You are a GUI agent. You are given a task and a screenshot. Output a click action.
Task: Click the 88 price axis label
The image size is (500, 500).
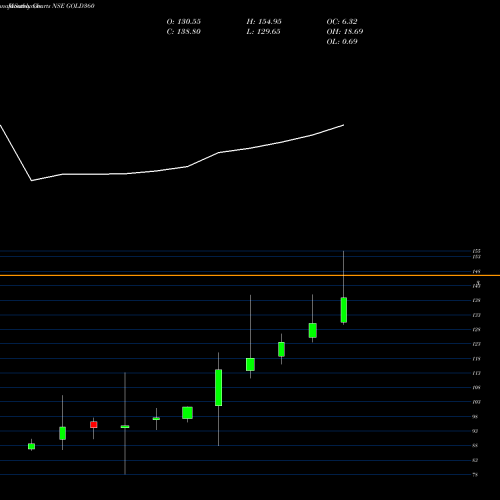(x=475, y=446)
